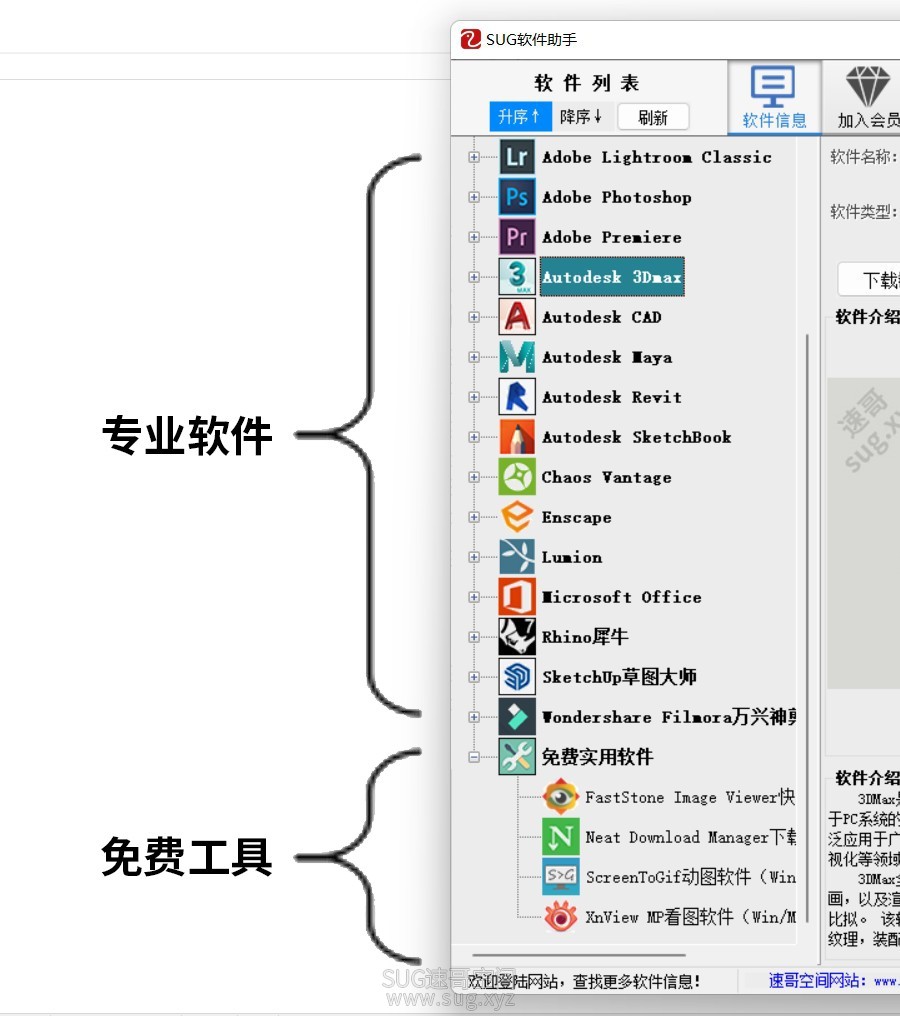Select Autodesk SketchBook in the list
The image size is (900, 1016).
[x=636, y=437]
